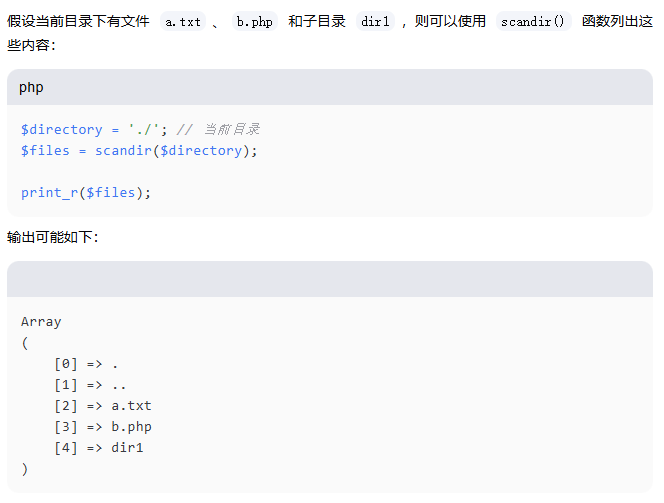Click the "[1] => .." output line
This screenshot has height=503, width=664.
click(91, 385)
